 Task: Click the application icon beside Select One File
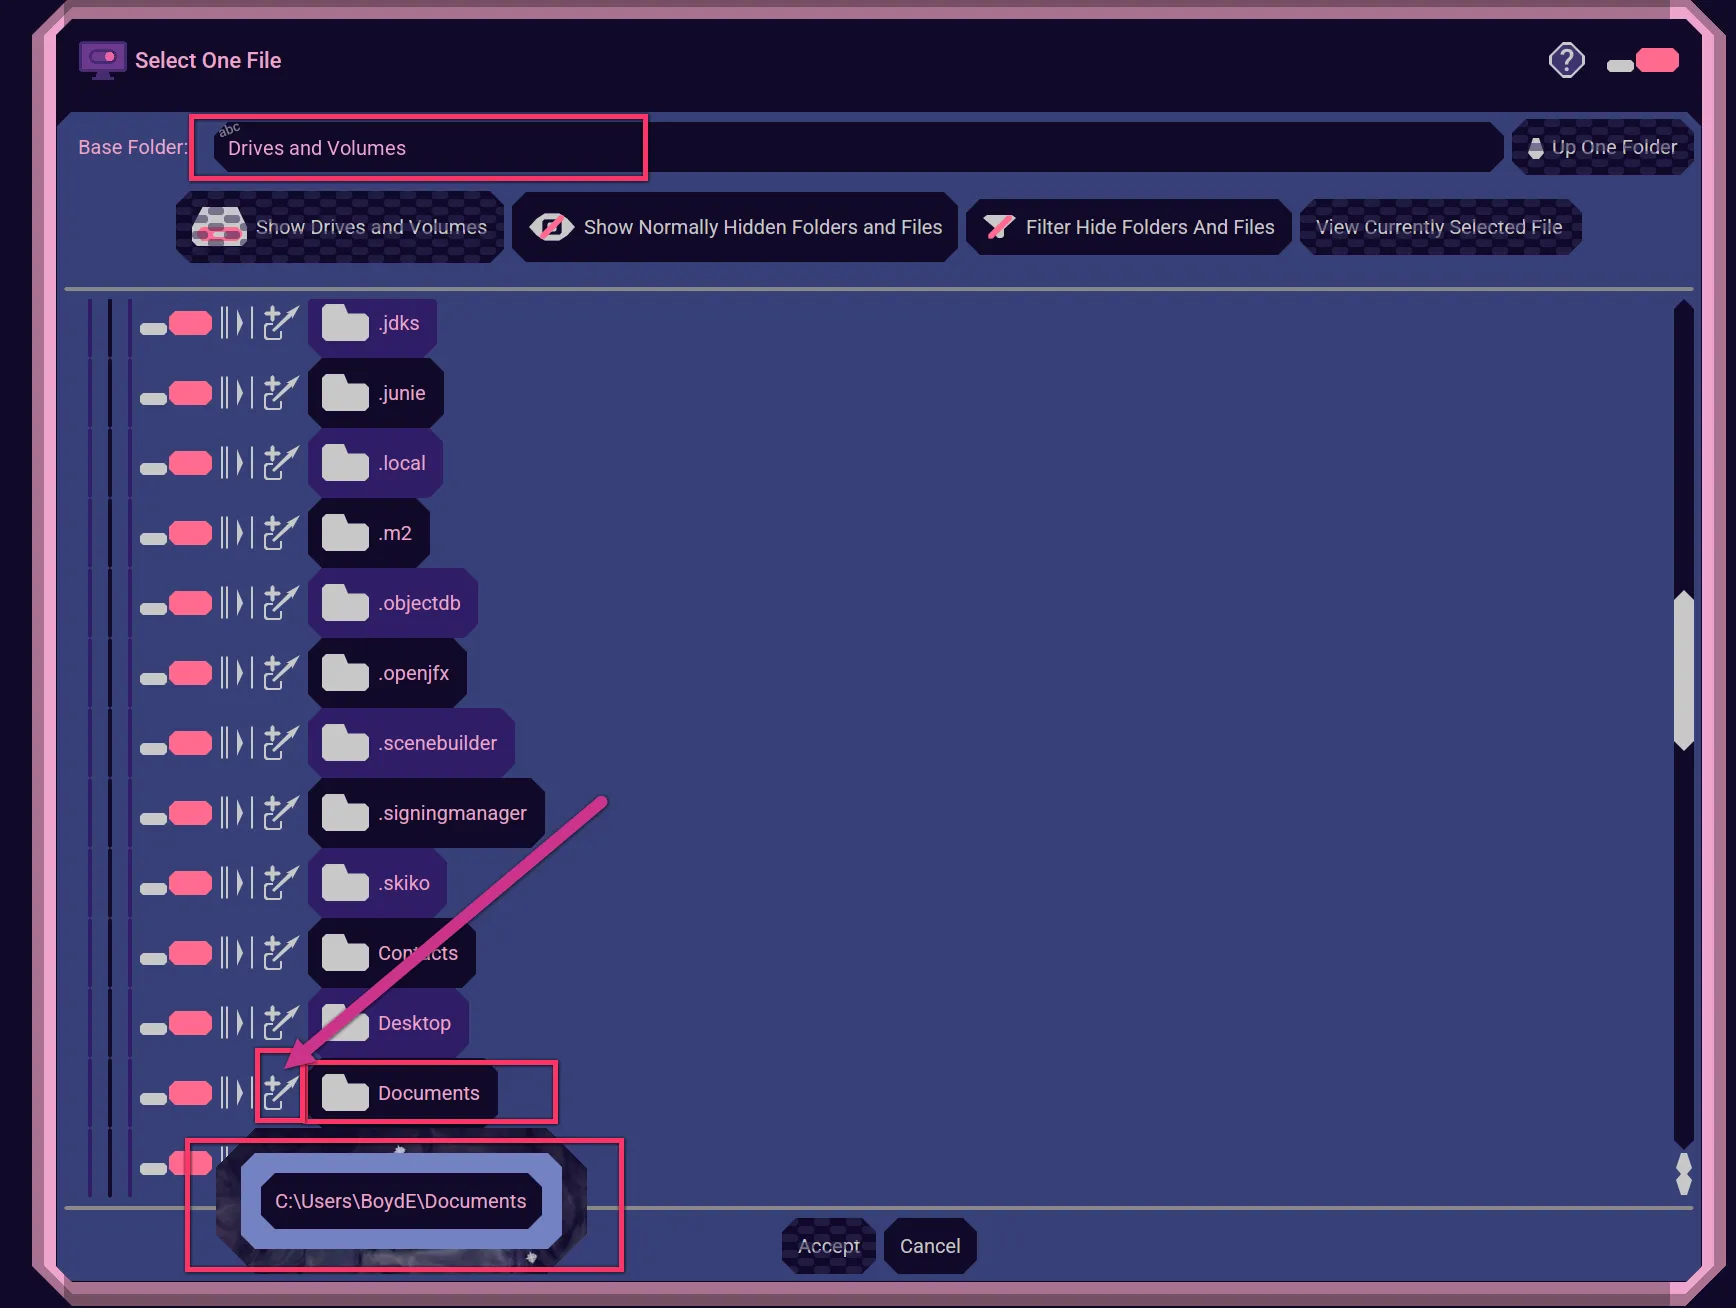coord(102,60)
